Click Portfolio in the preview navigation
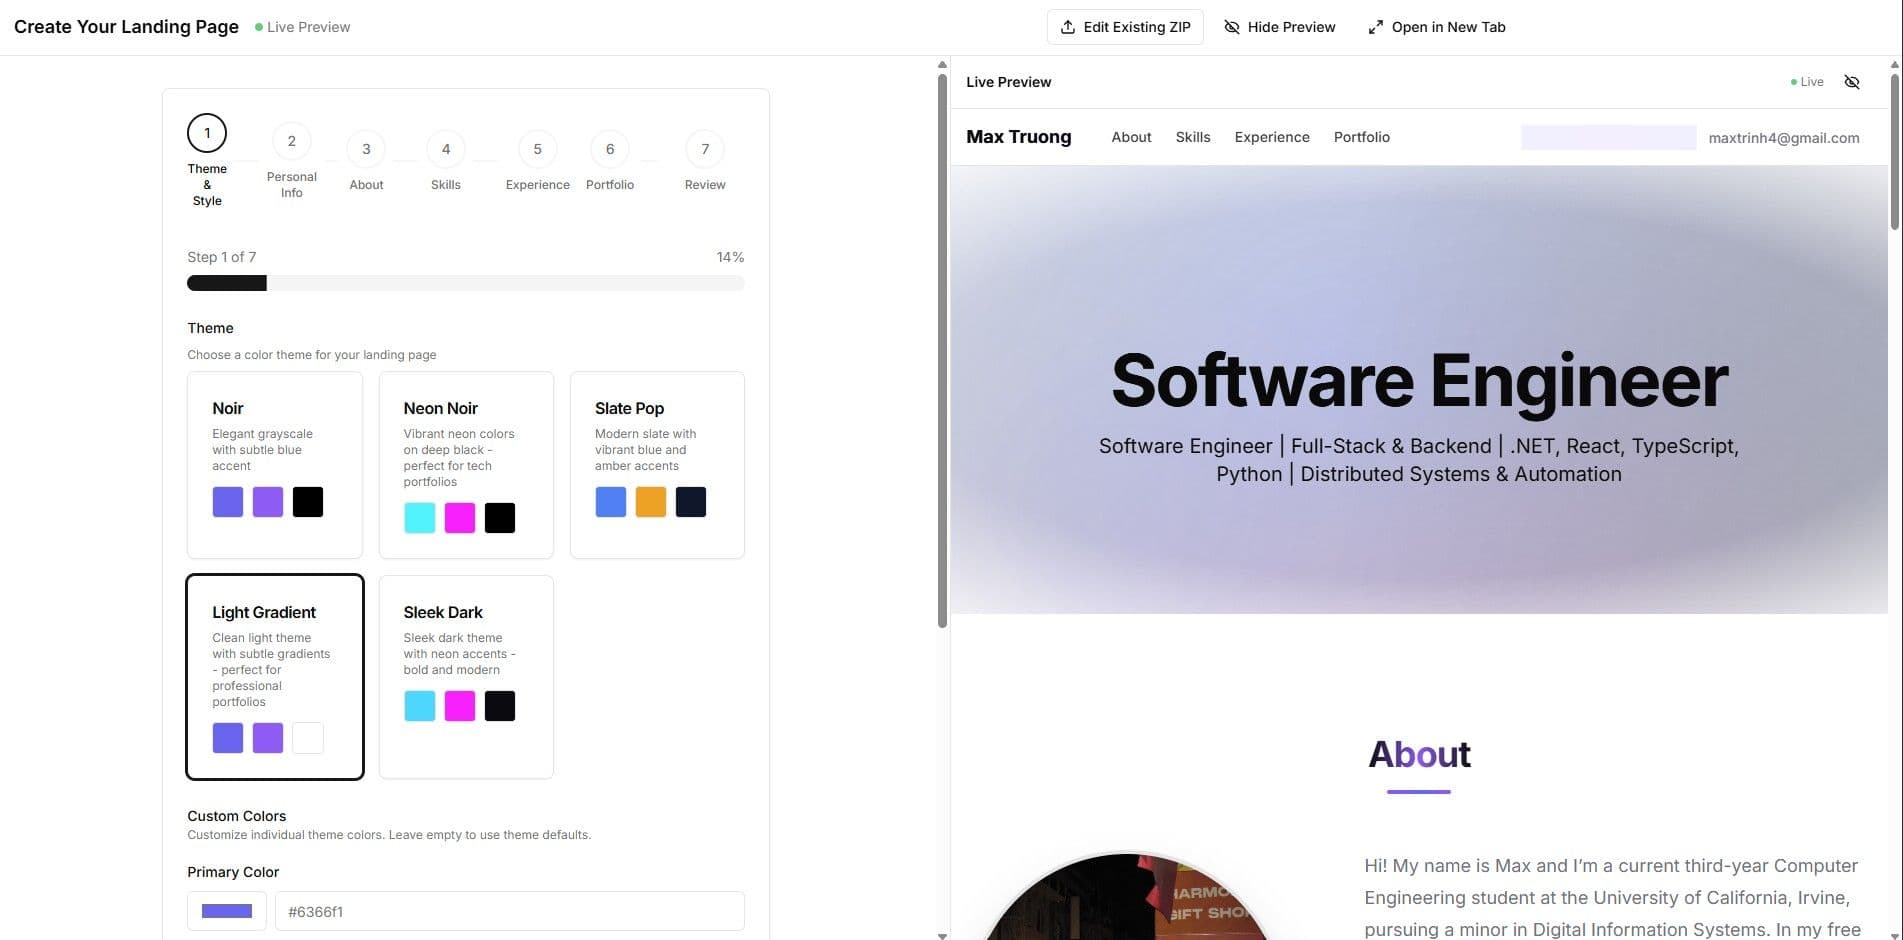The image size is (1903, 940). [1361, 137]
